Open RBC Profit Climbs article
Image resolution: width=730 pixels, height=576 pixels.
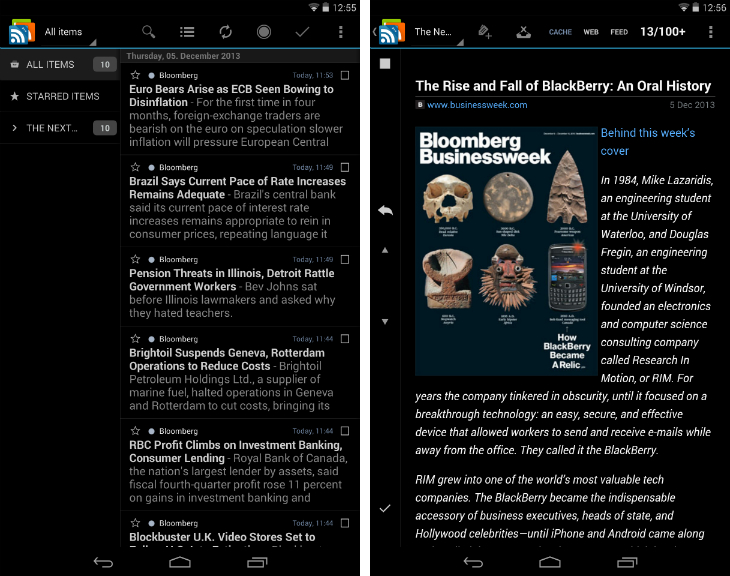tap(240, 465)
